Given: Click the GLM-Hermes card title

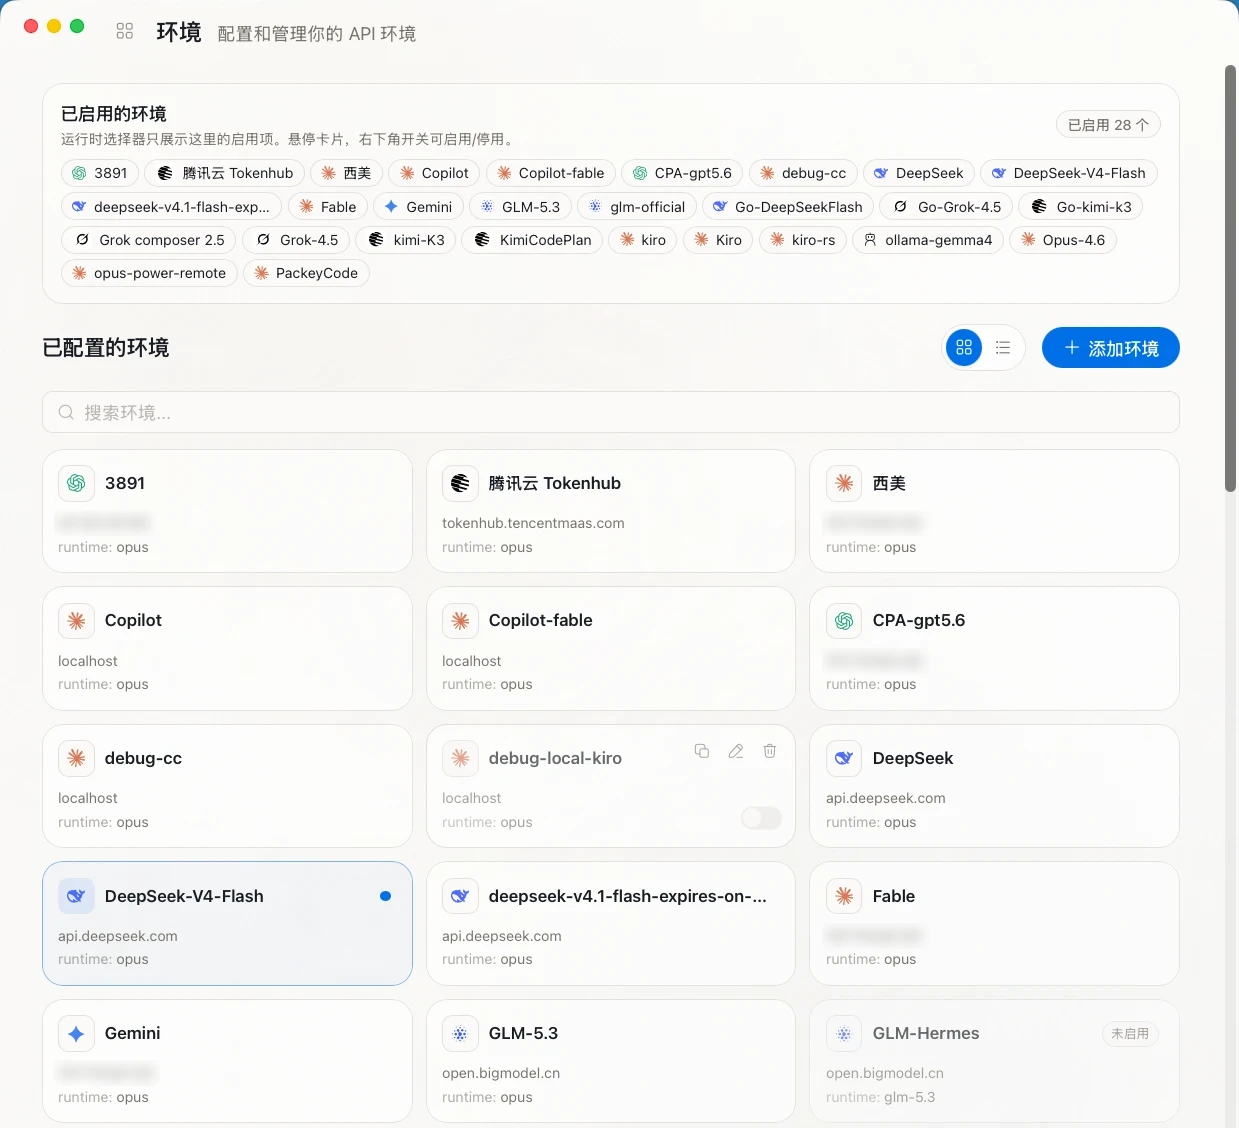Looking at the screenshot, I should 926,1034.
